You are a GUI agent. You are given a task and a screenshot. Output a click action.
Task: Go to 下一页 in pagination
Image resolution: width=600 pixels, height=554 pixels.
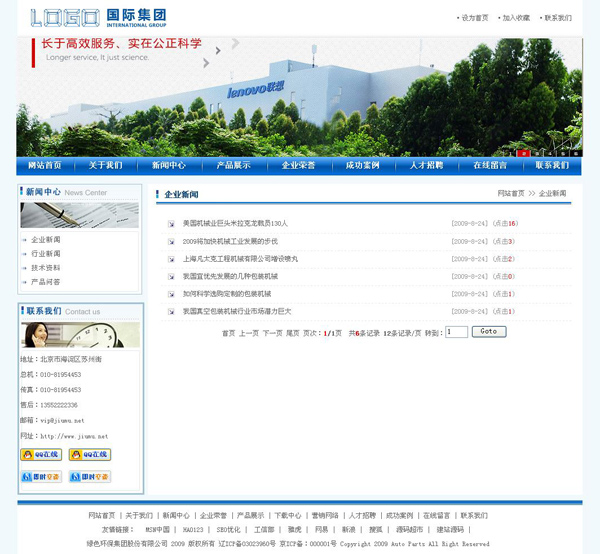click(272, 332)
